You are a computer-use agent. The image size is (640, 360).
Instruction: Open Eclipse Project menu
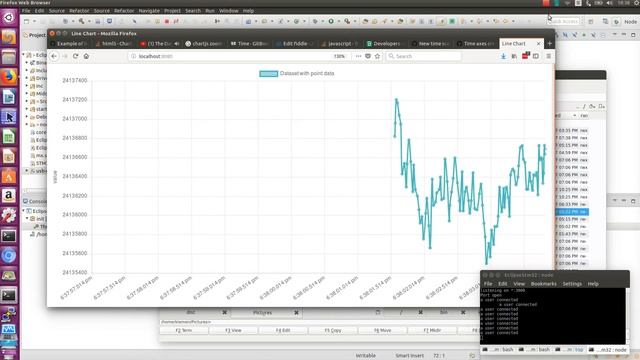point(172,11)
